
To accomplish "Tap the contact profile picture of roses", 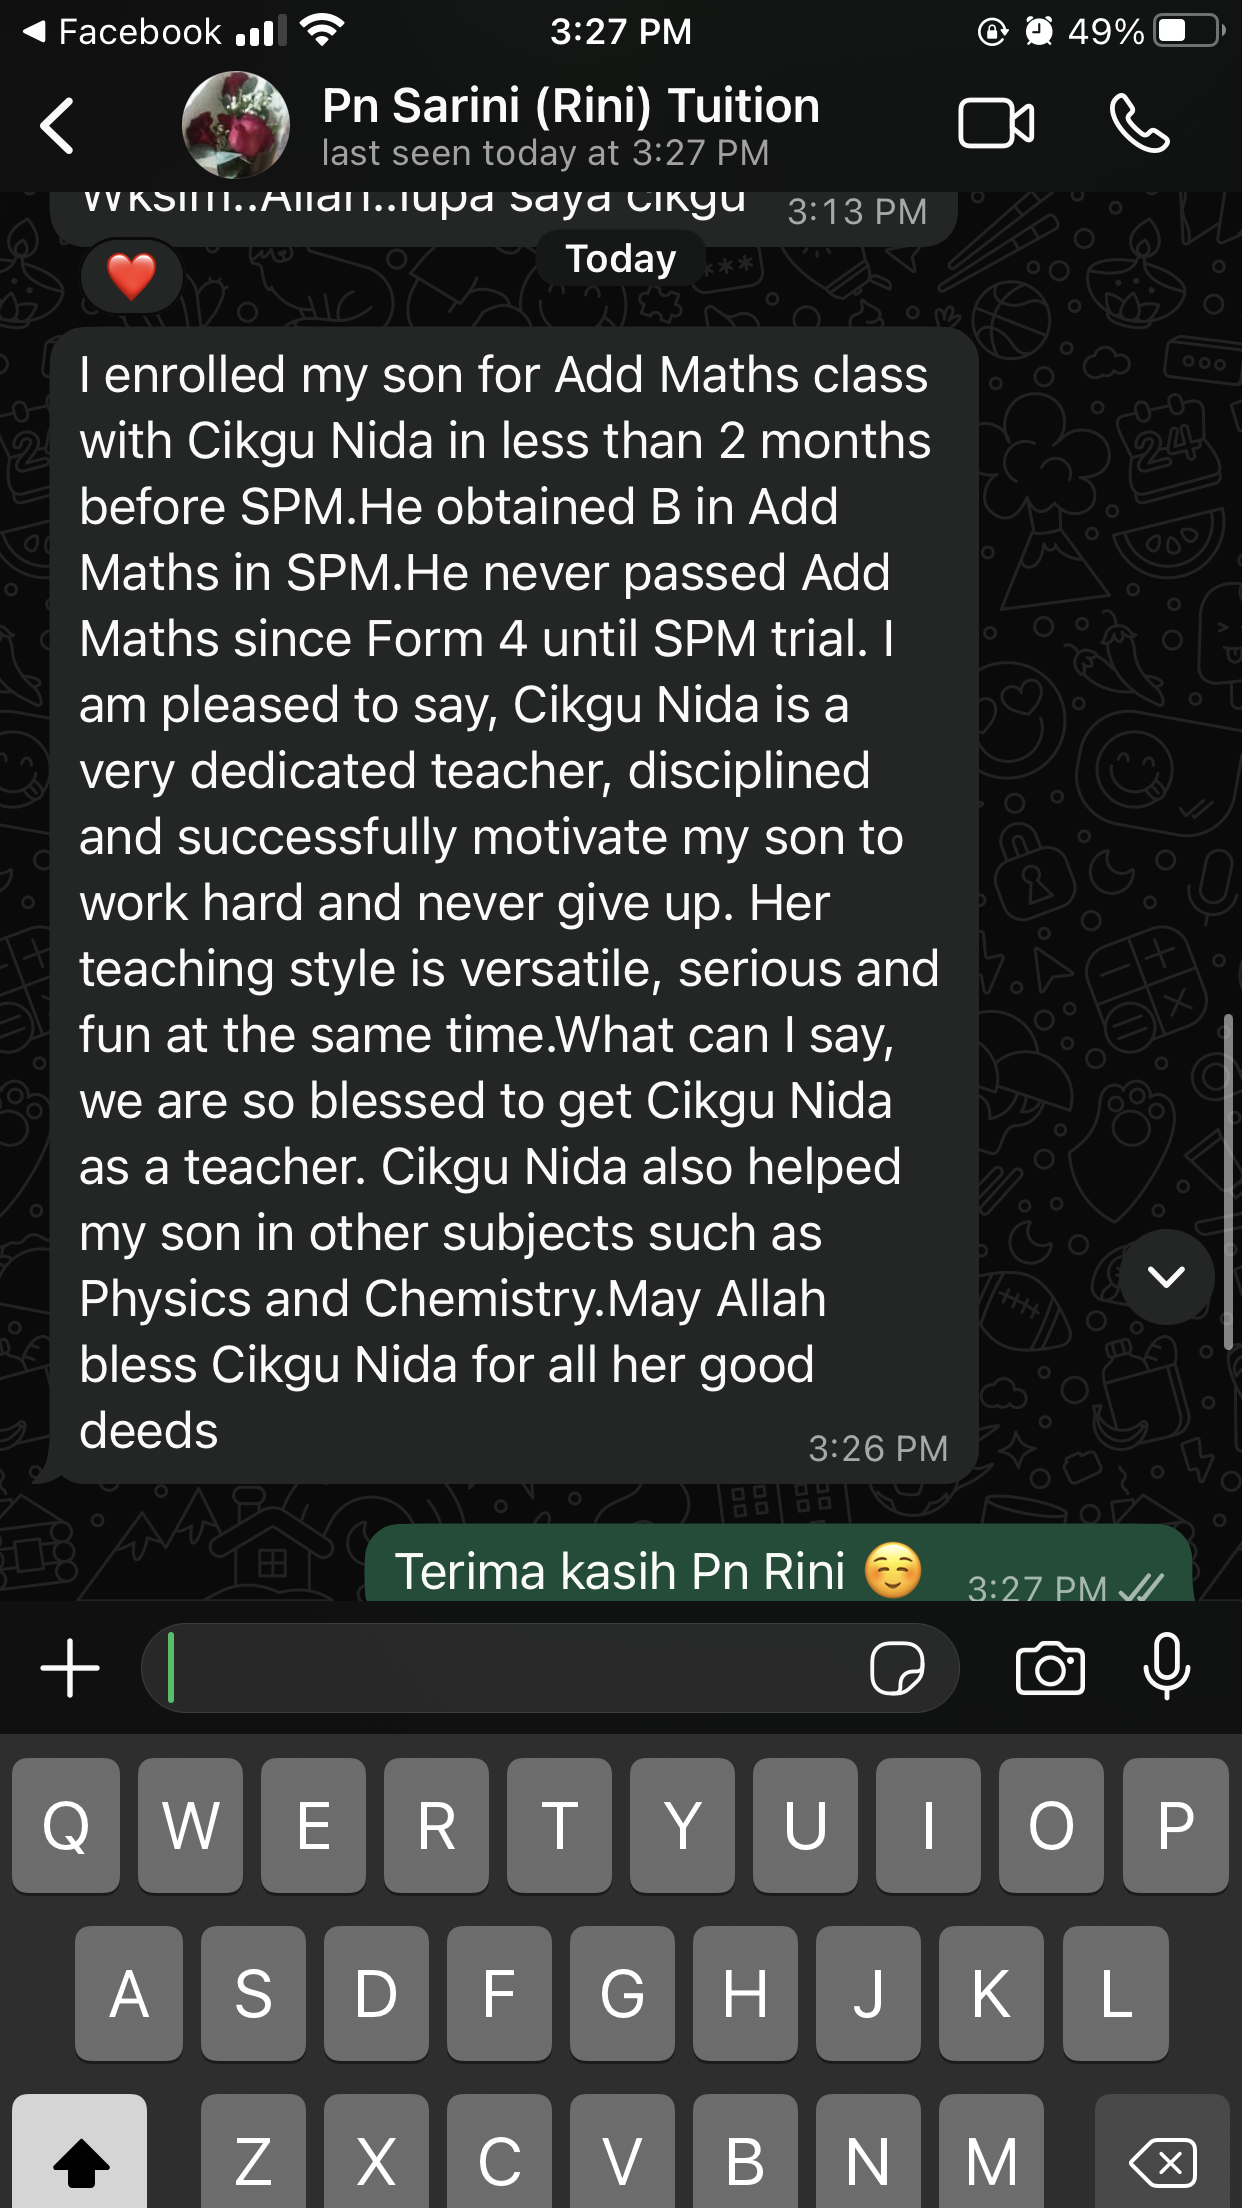I will (x=236, y=125).
